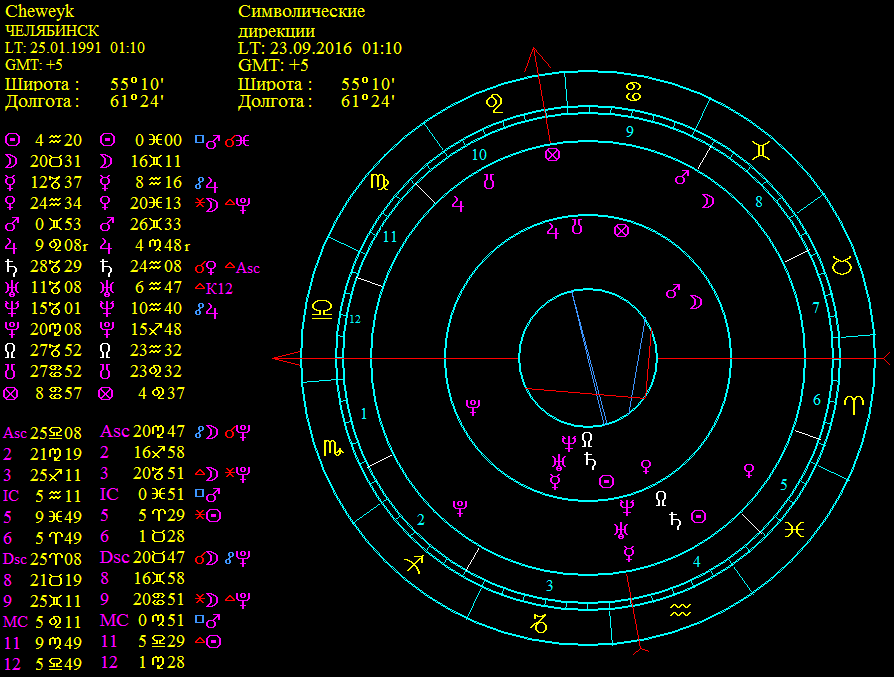Image resolution: width=894 pixels, height=677 pixels.
Task: Click the direction date "LT: 23.09.2016 01:10"
Action: 320,47
